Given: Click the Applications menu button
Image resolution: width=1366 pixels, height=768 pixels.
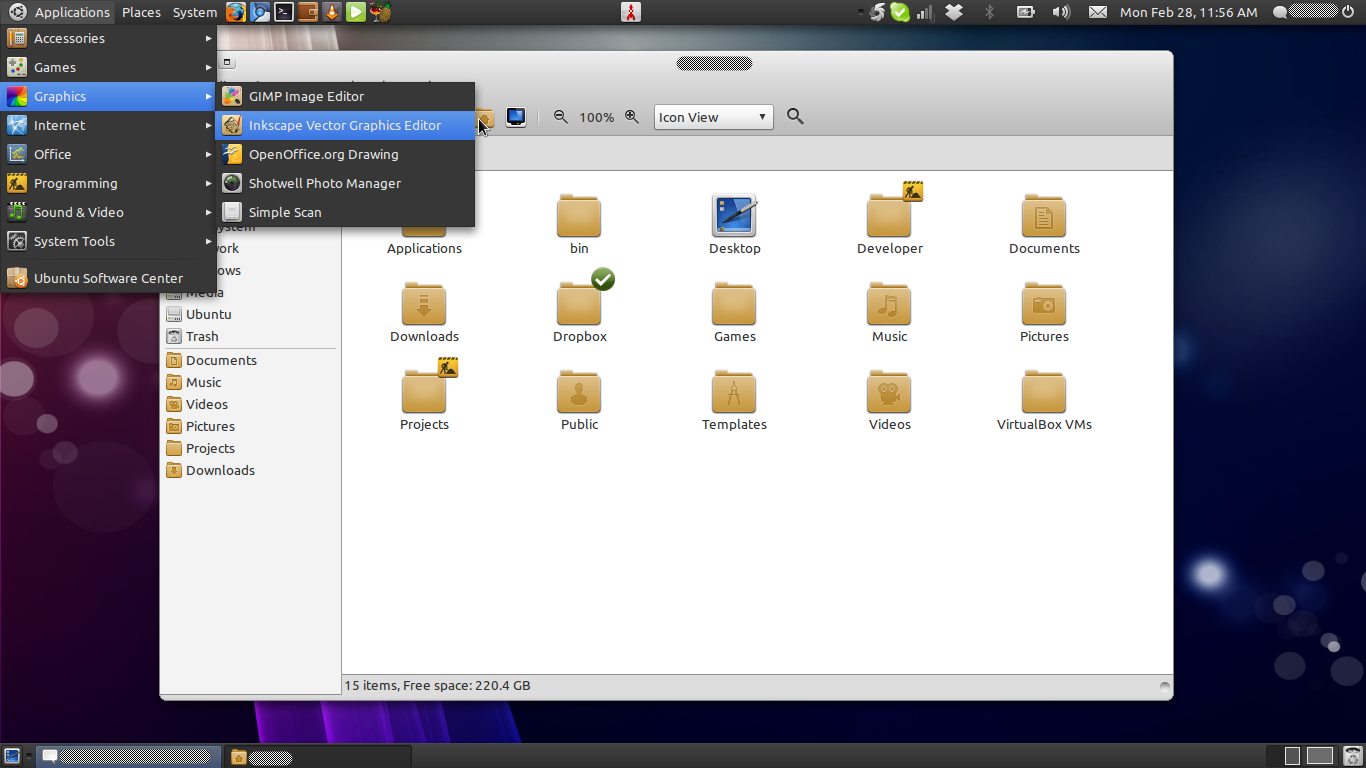Looking at the screenshot, I should pos(59,12).
